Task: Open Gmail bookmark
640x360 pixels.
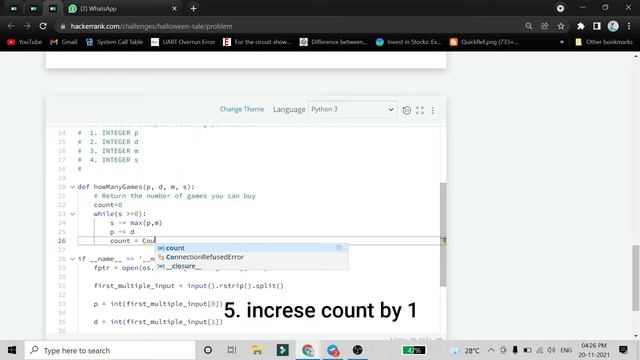Action: [x=64, y=42]
